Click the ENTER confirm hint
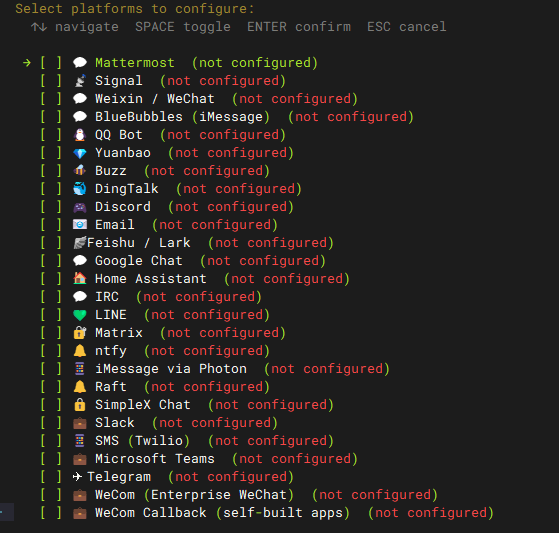The width and height of the screenshot is (559, 533). 299,27
